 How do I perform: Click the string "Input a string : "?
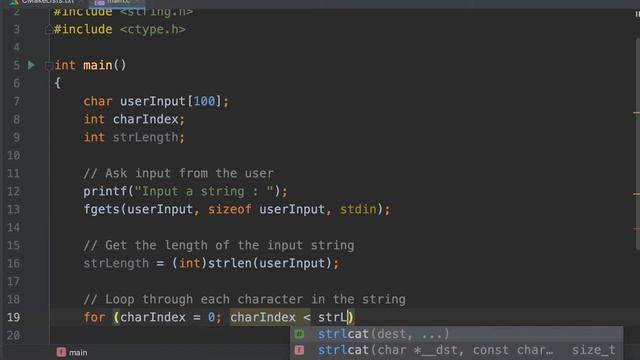[204, 191]
